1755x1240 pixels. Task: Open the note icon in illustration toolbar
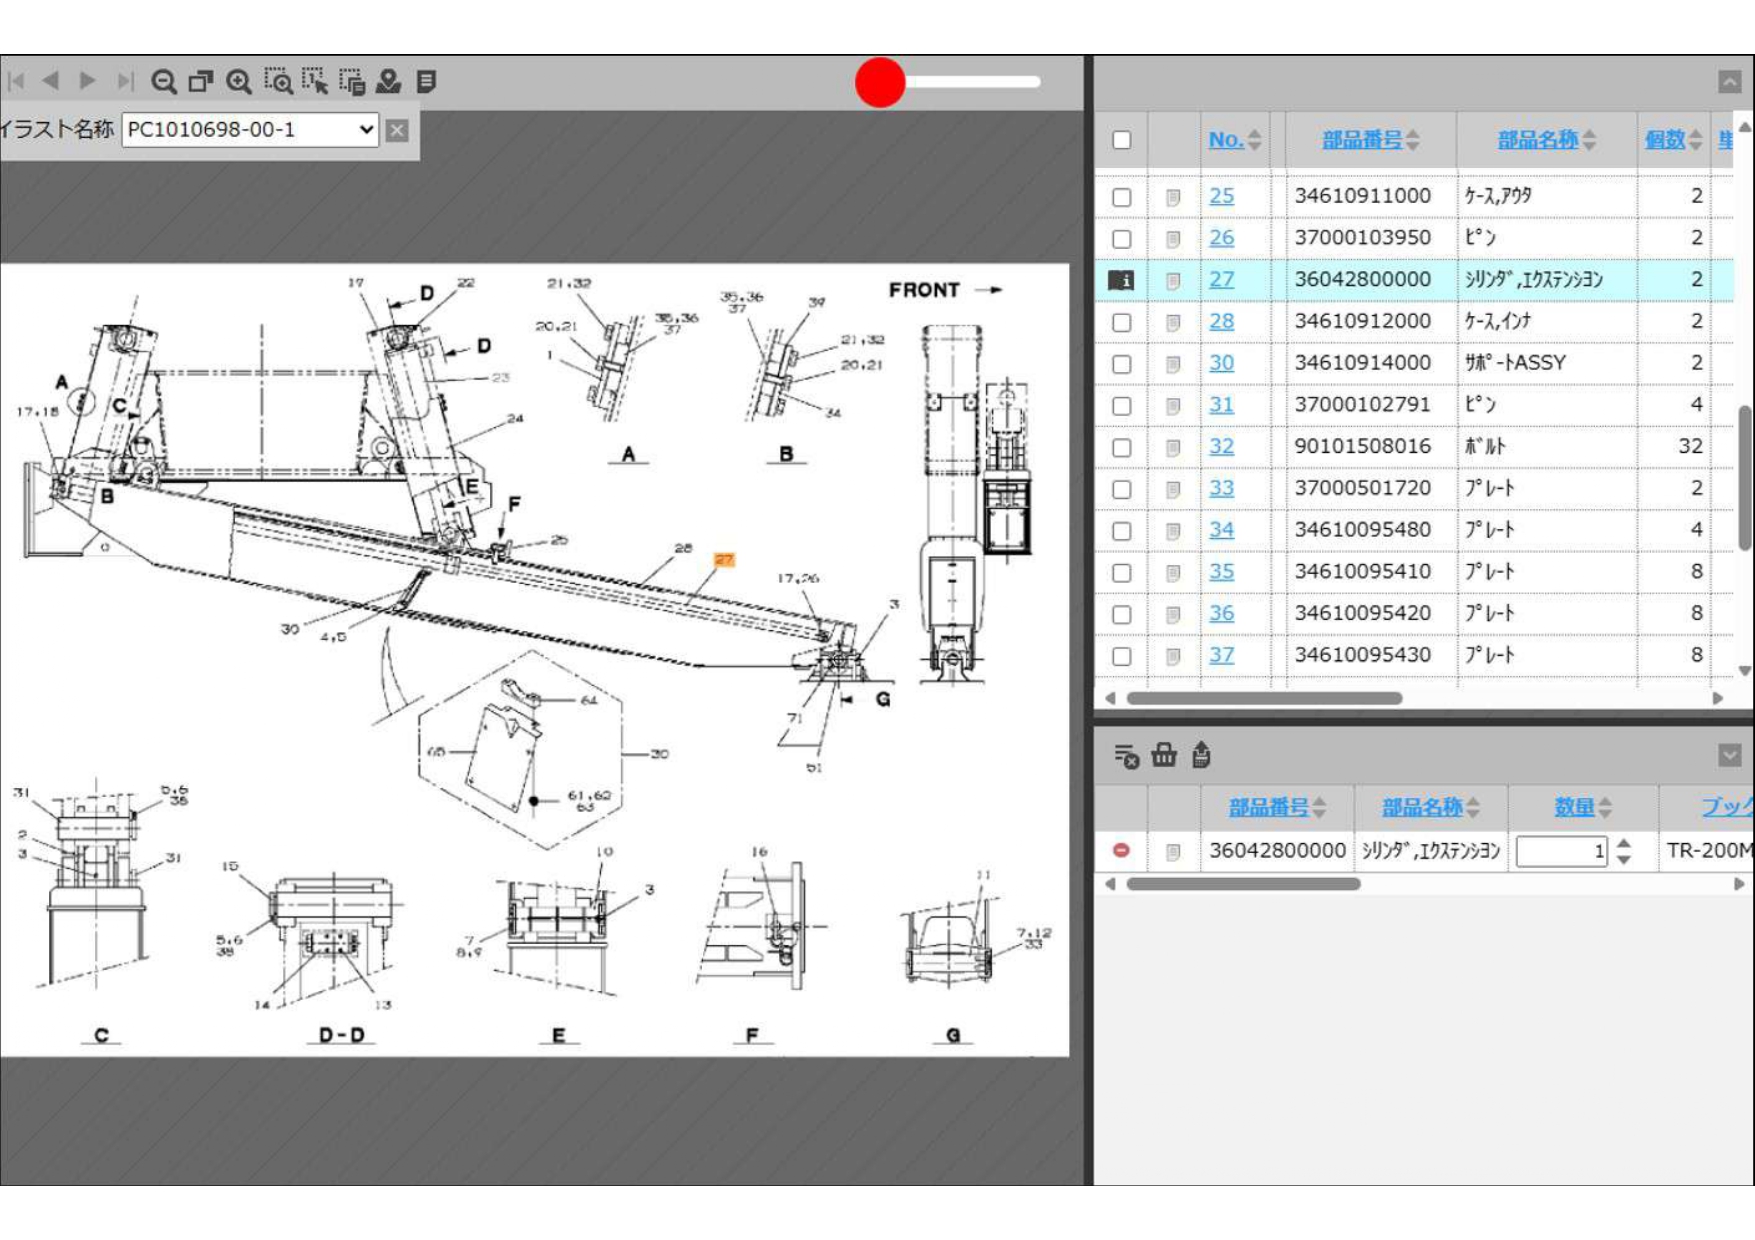click(x=426, y=82)
